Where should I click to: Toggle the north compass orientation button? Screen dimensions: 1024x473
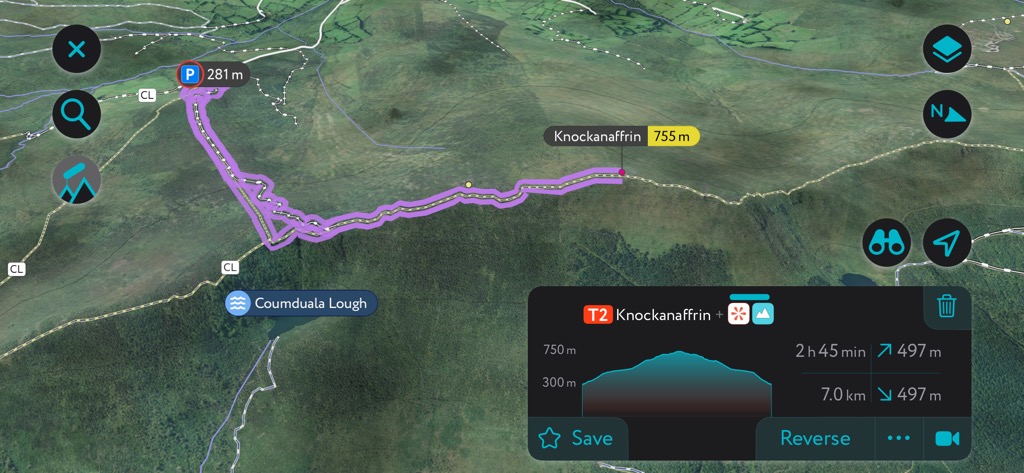point(947,114)
